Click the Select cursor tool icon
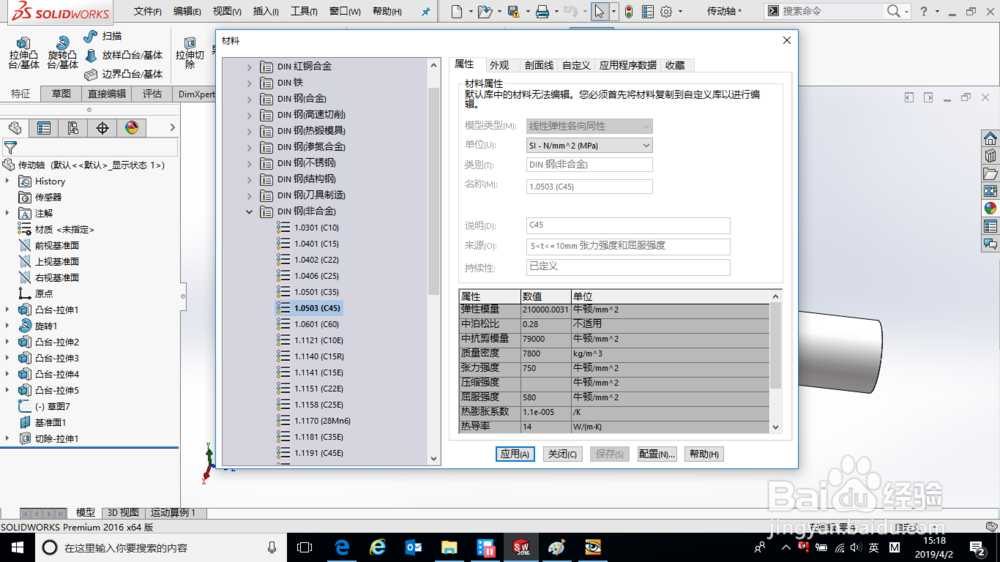Image resolution: width=1000 pixels, height=562 pixels. point(599,11)
